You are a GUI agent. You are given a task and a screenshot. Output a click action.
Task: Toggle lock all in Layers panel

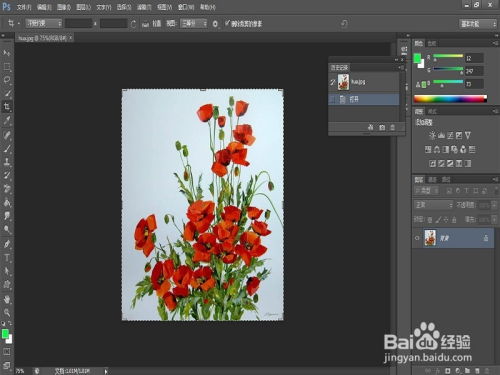(454, 220)
